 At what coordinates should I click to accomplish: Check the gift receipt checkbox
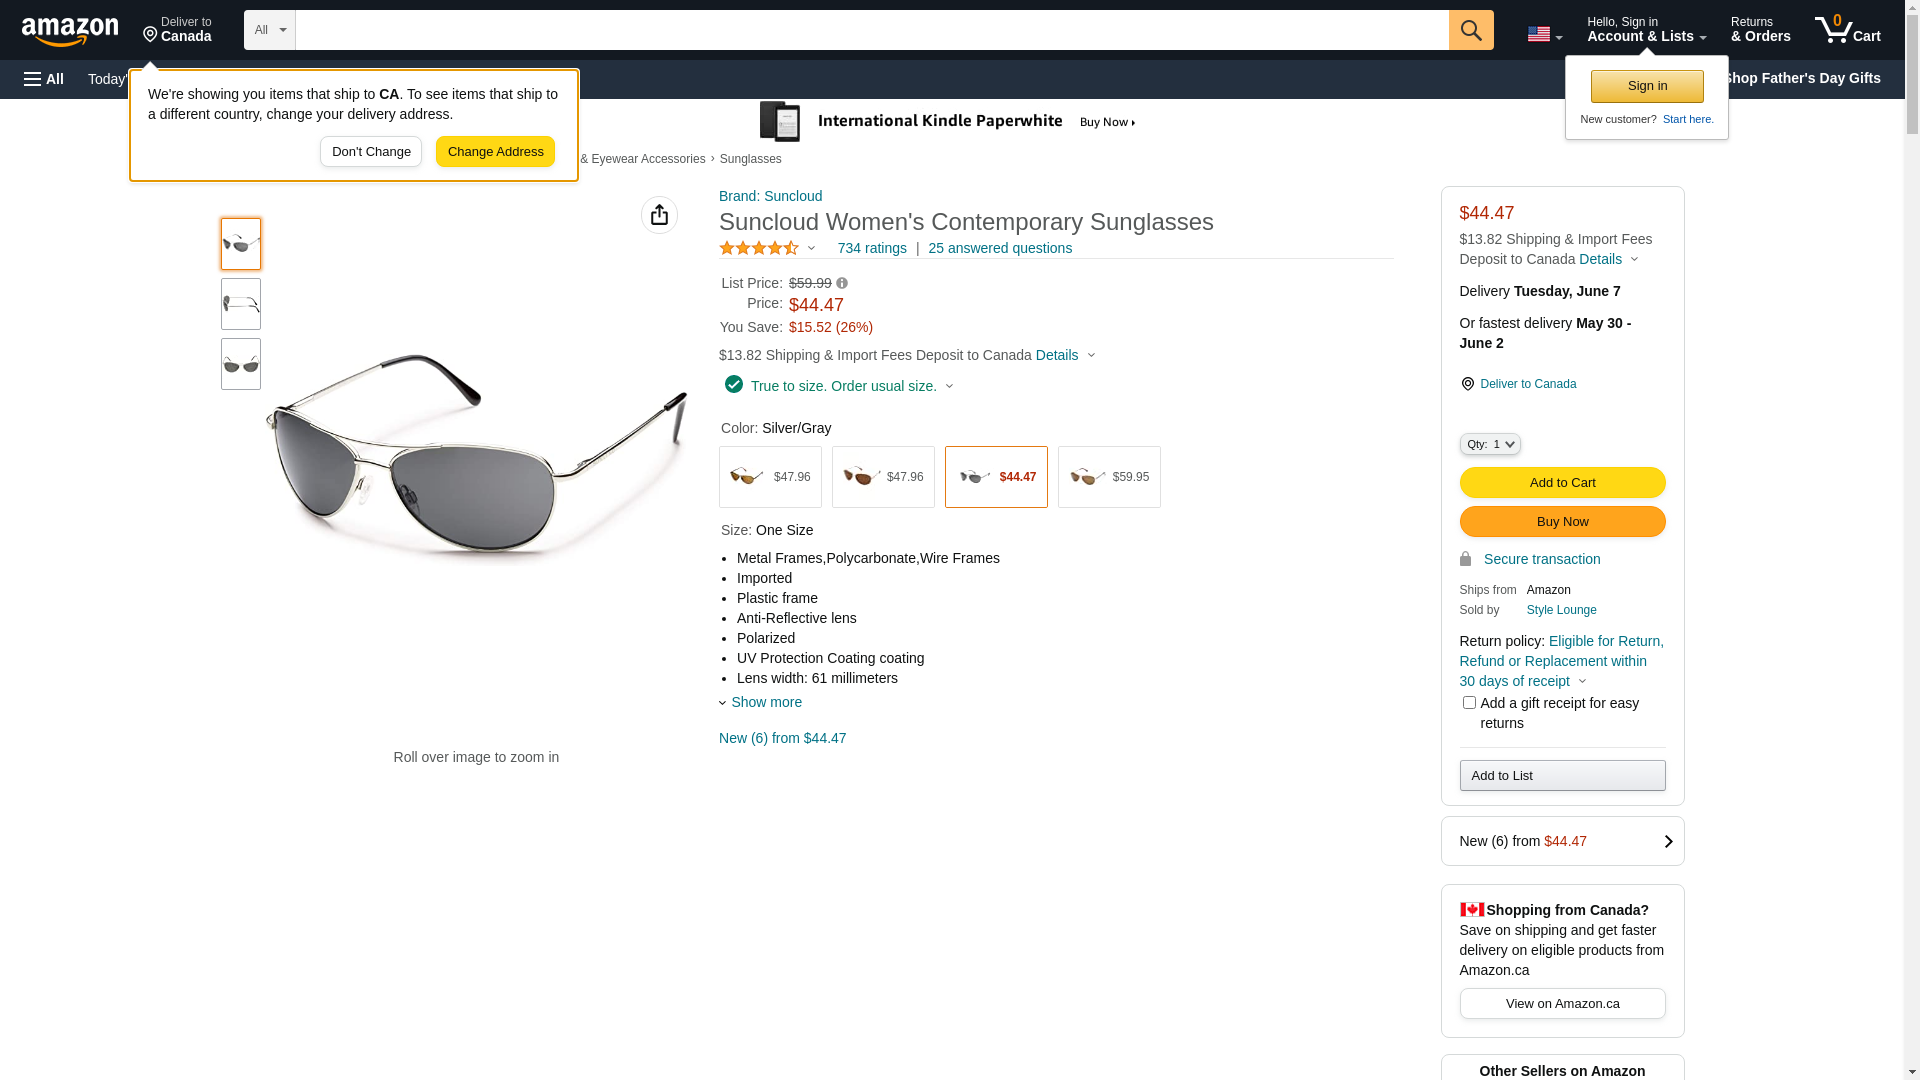tap(1469, 703)
